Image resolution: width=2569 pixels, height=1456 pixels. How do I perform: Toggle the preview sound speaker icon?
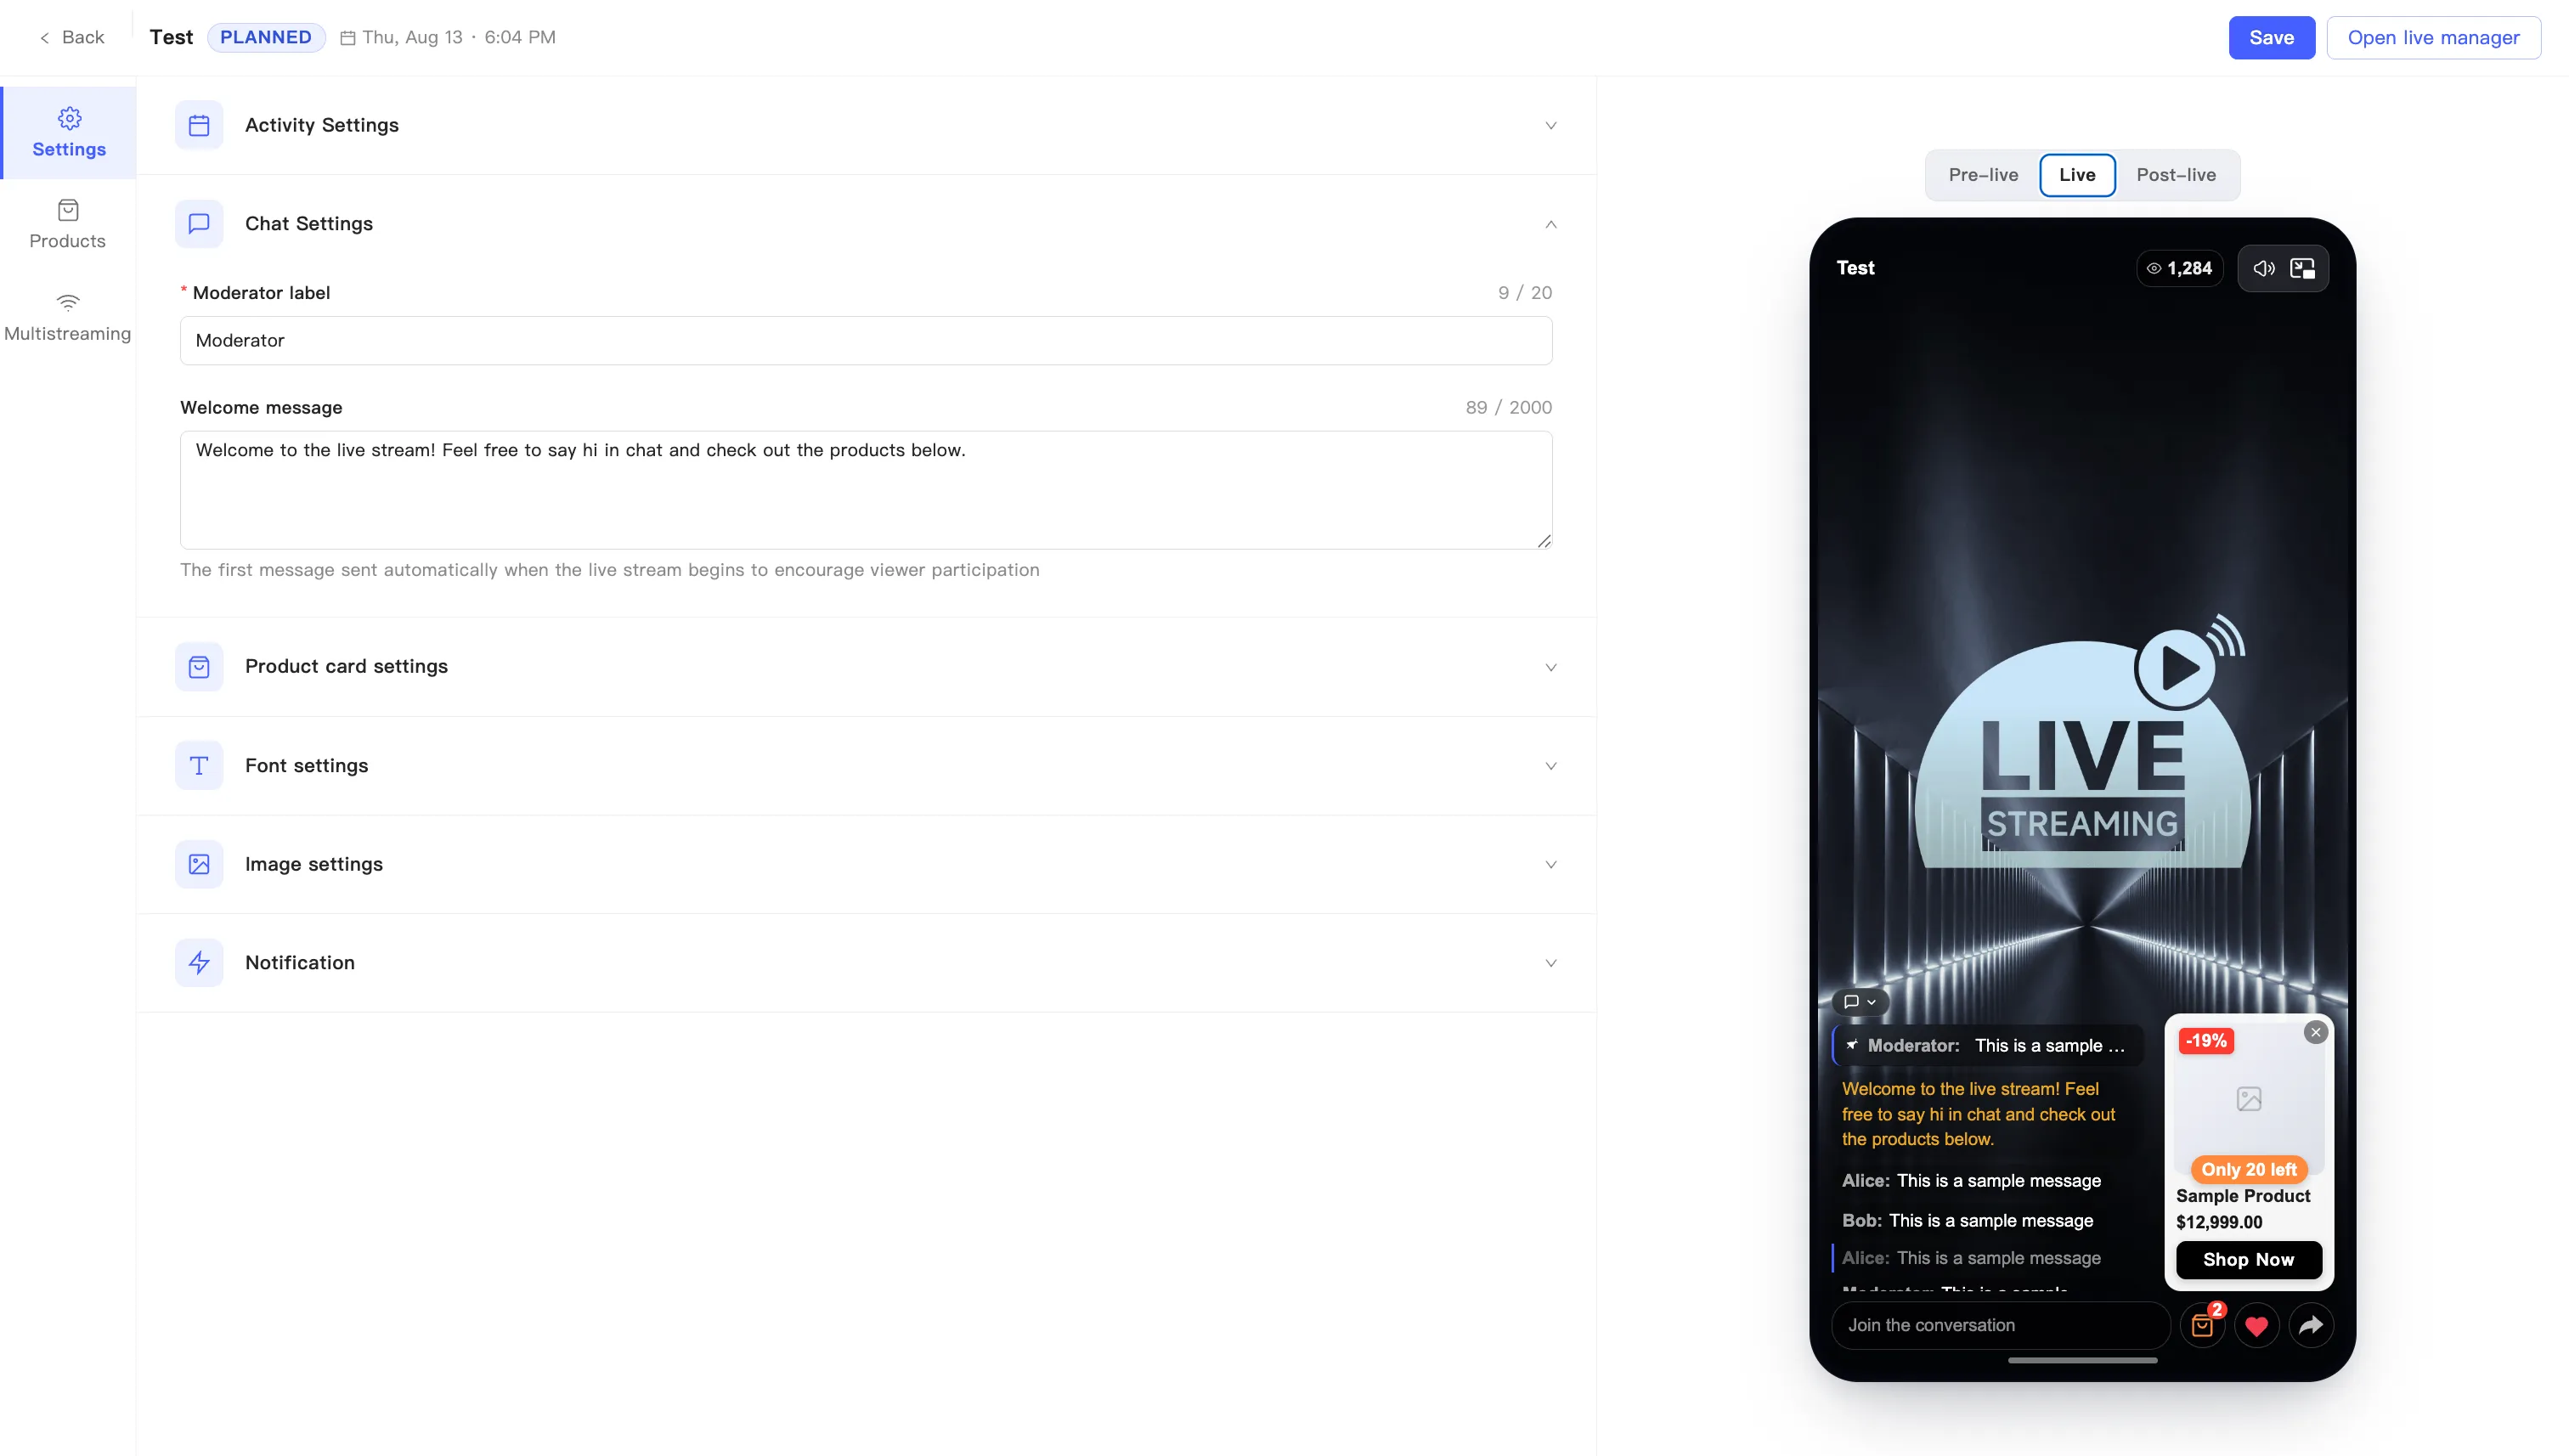[x=2264, y=268]
